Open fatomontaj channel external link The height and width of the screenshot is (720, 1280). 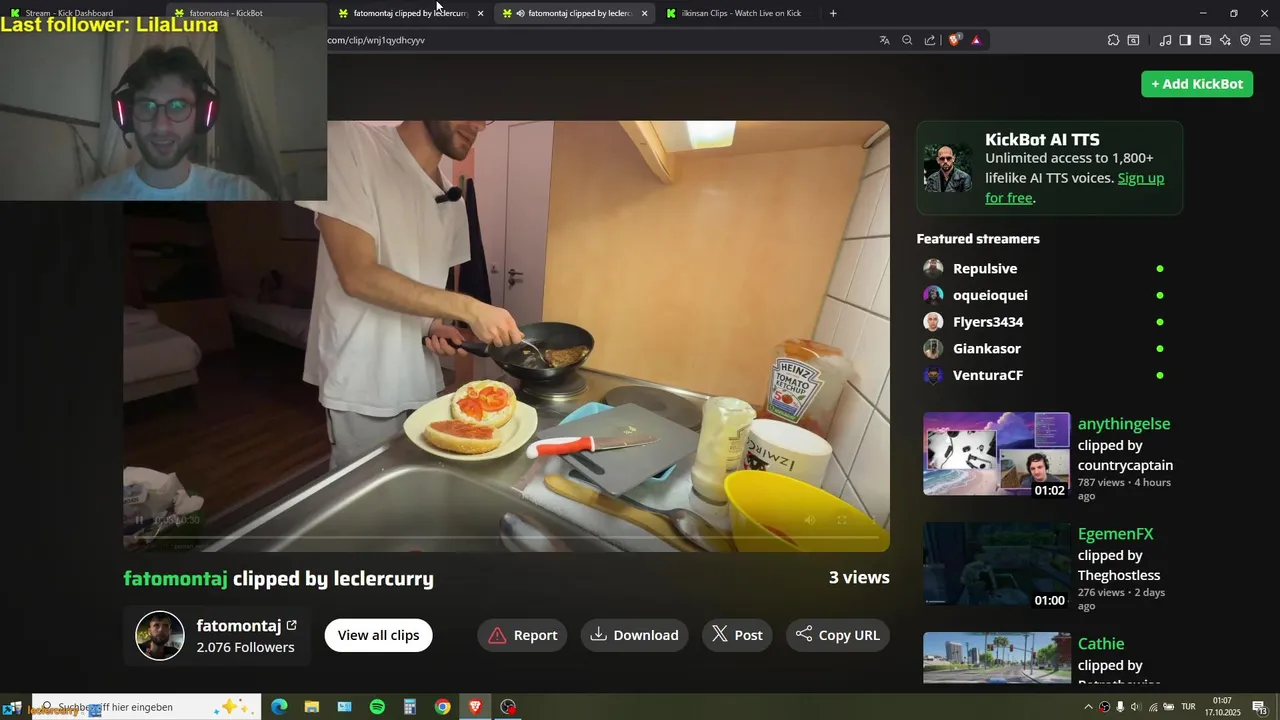292,626
